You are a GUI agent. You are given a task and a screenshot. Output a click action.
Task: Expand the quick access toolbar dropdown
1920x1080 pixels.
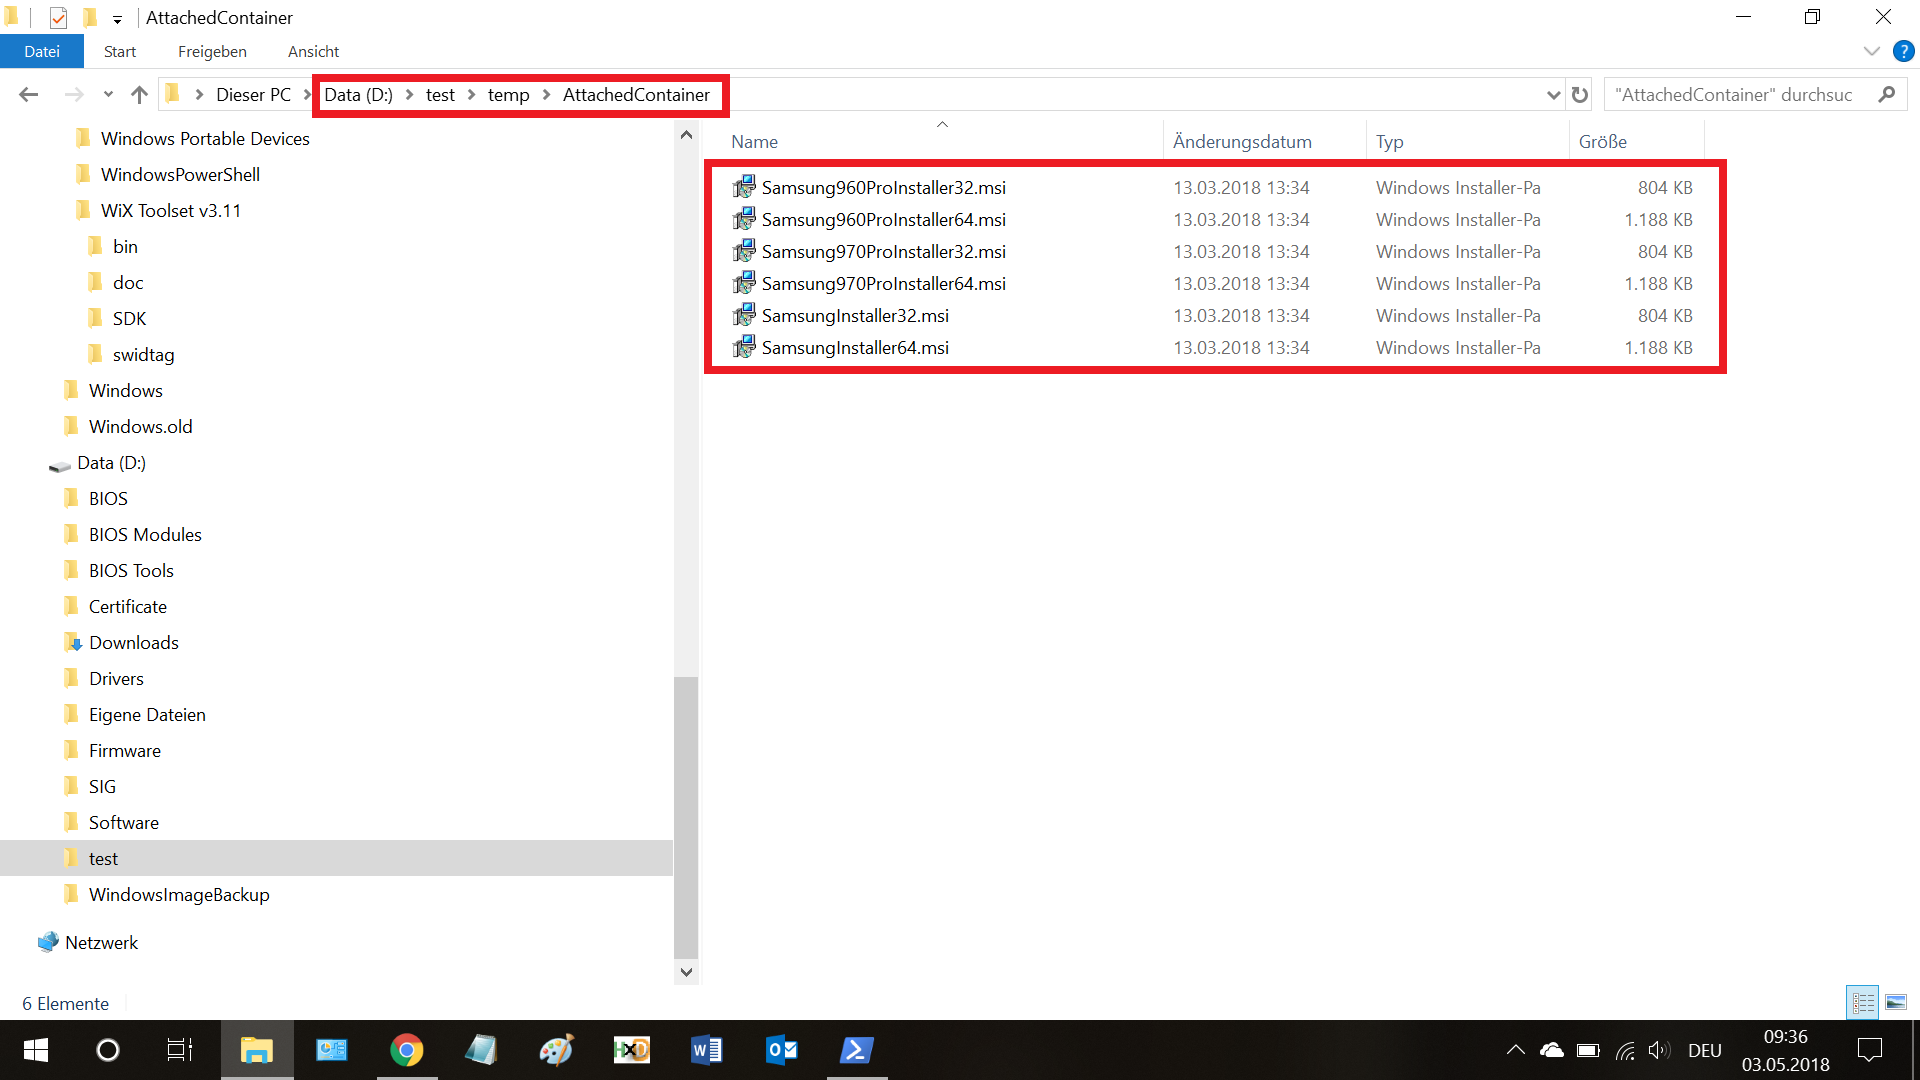pyautogui.click(x=117, y=19)
